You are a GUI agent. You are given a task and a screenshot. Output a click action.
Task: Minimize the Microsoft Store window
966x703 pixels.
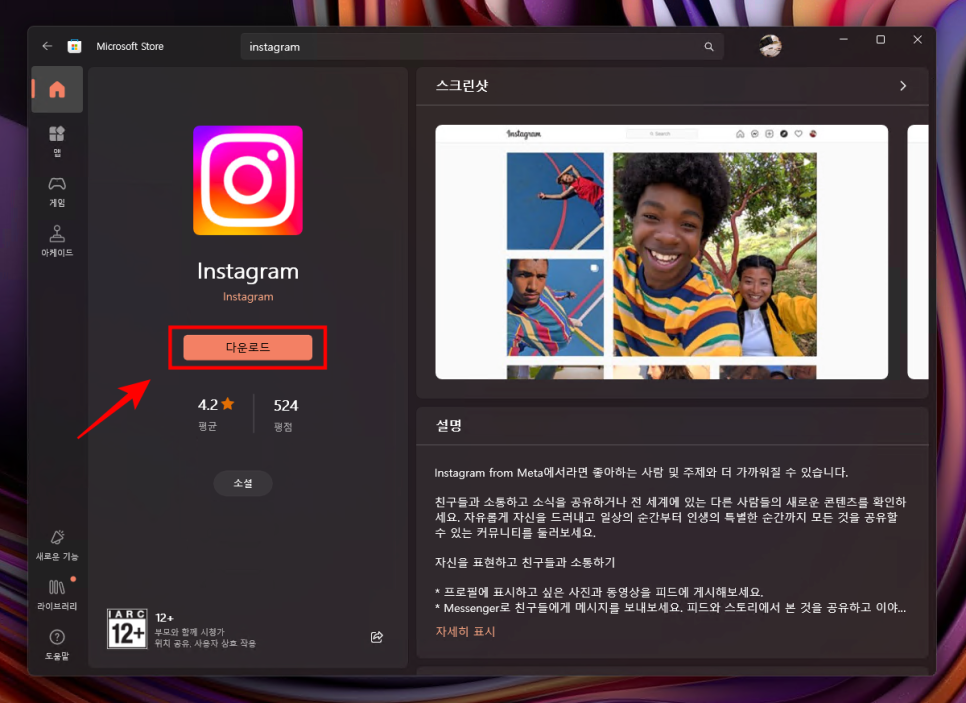tap(843, 39)
